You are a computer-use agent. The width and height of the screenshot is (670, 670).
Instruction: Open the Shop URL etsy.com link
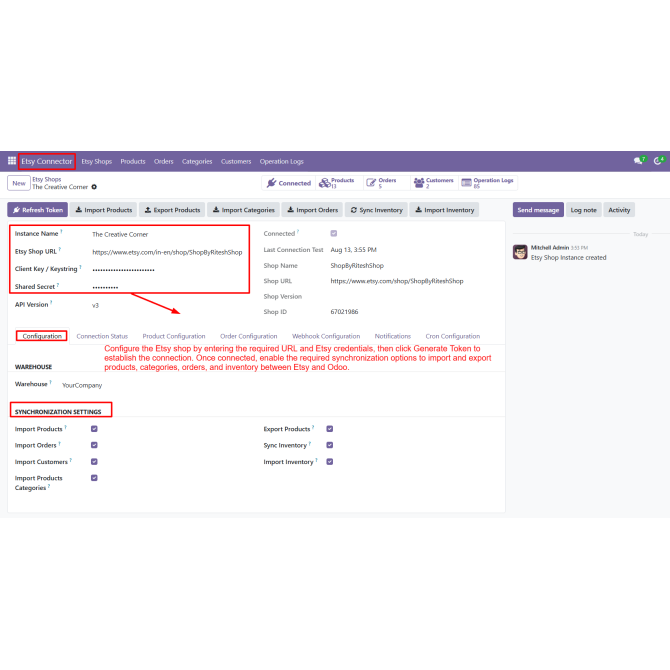397,281
